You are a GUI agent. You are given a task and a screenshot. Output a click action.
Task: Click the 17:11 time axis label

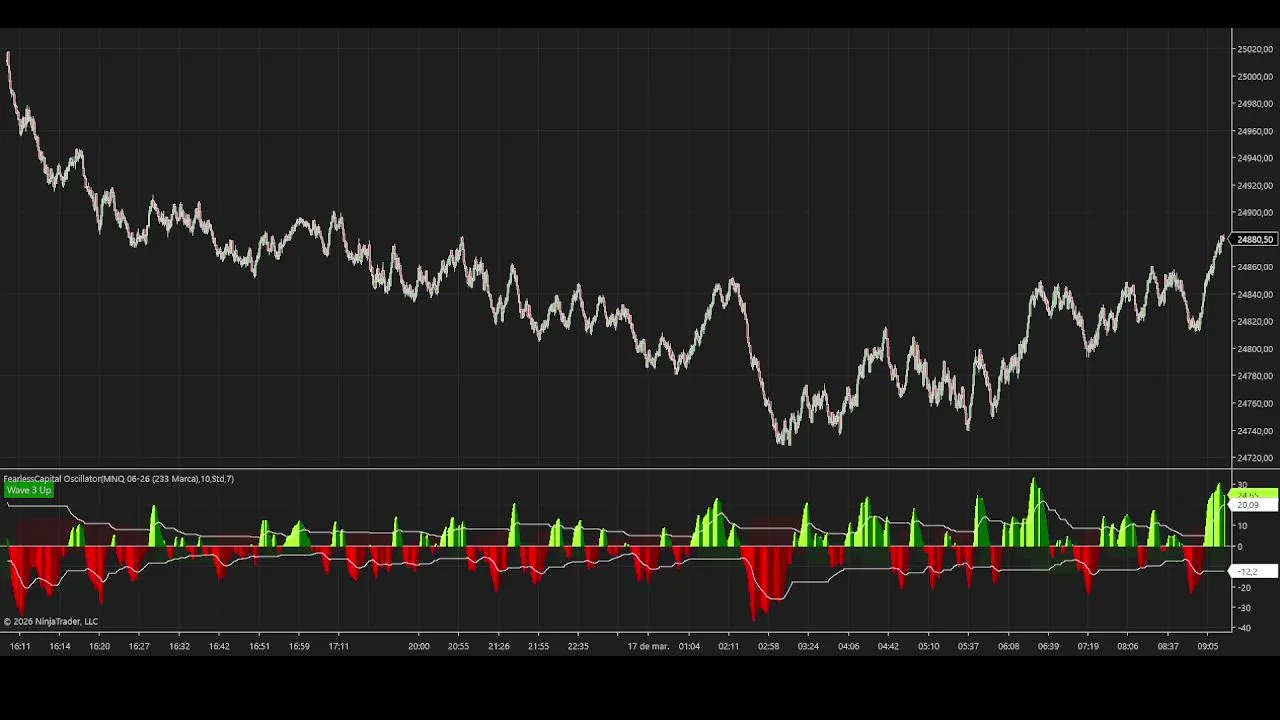338,647
